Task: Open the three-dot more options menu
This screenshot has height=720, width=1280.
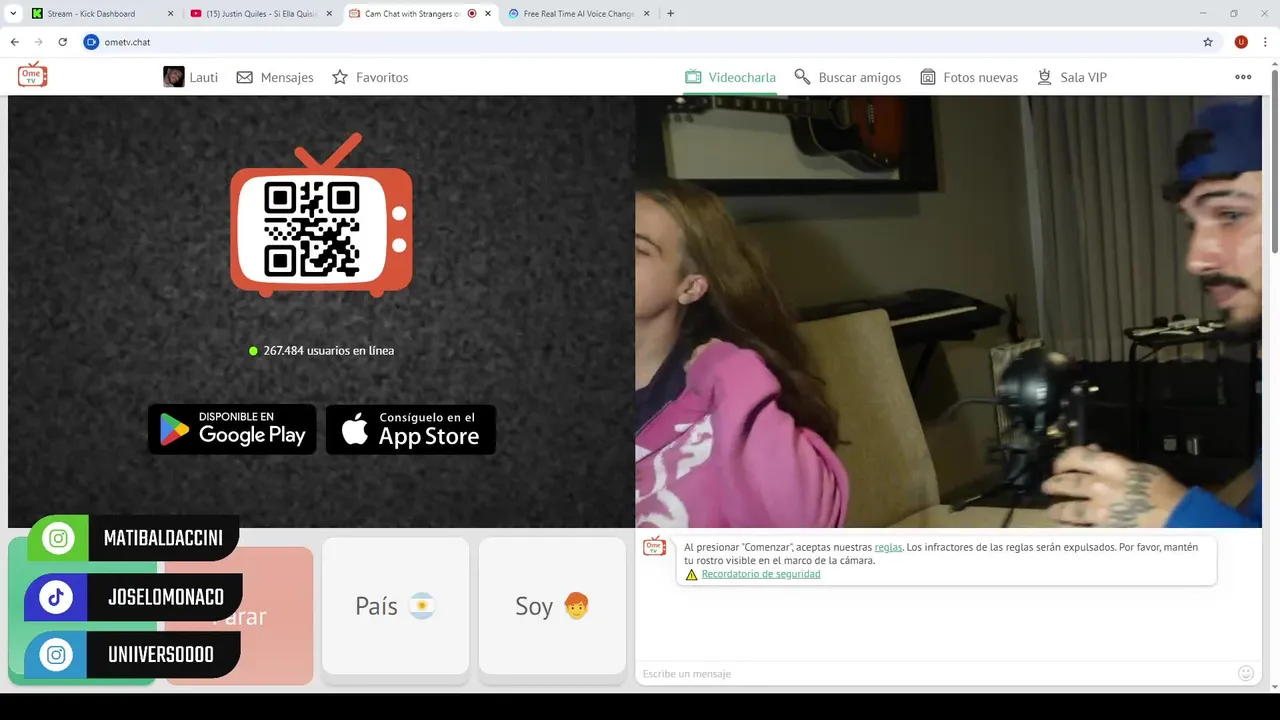Action: [1243, 77]
